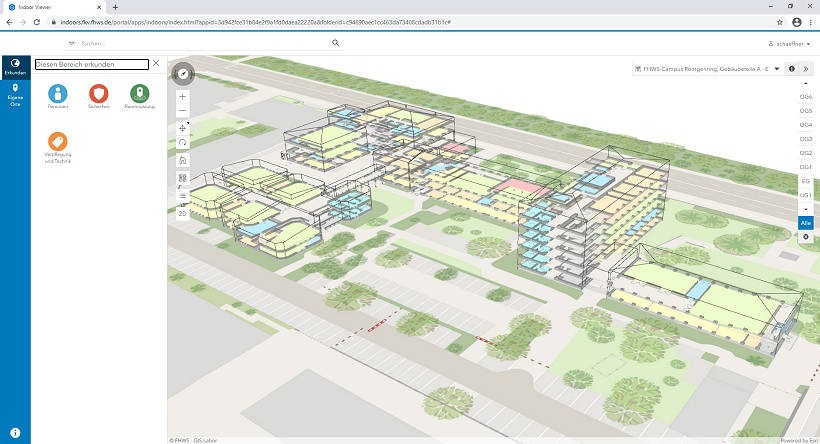This screenshot has width=820, height=444.
Task: Open the Sicherheit category
Action: (98, 94)
